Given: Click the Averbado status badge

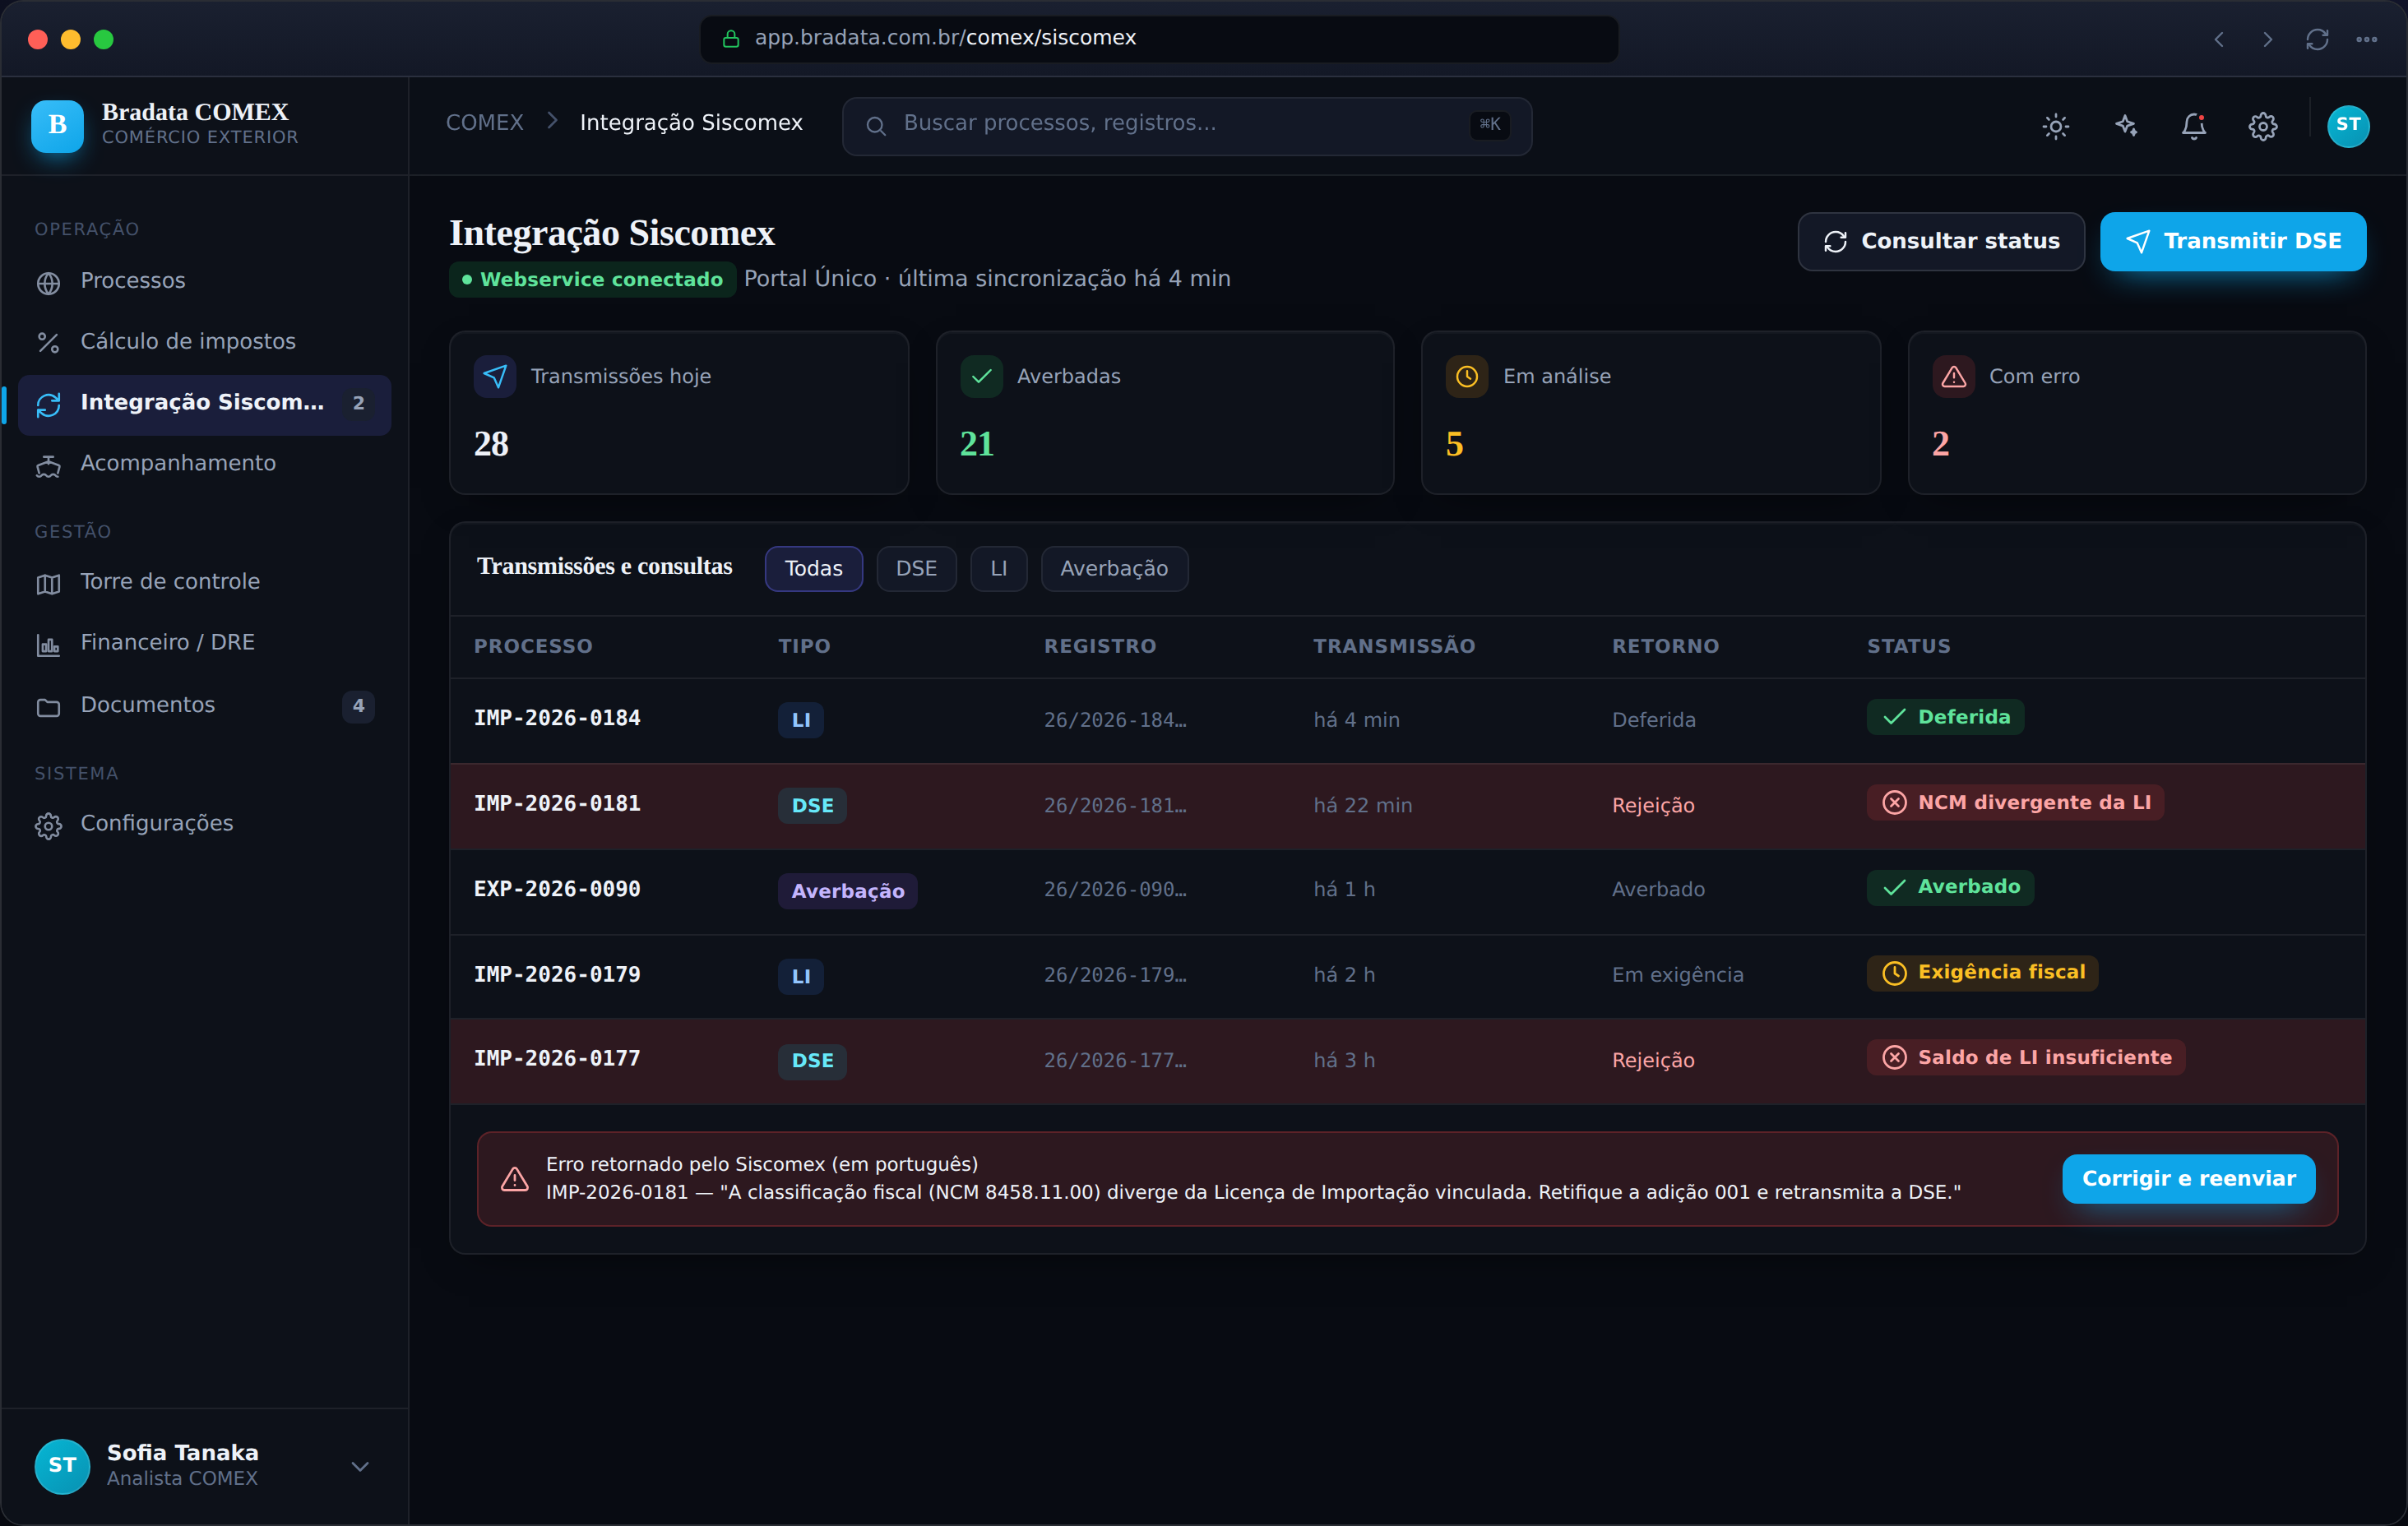Looking at the screenshot, I should pos(1950,888).
